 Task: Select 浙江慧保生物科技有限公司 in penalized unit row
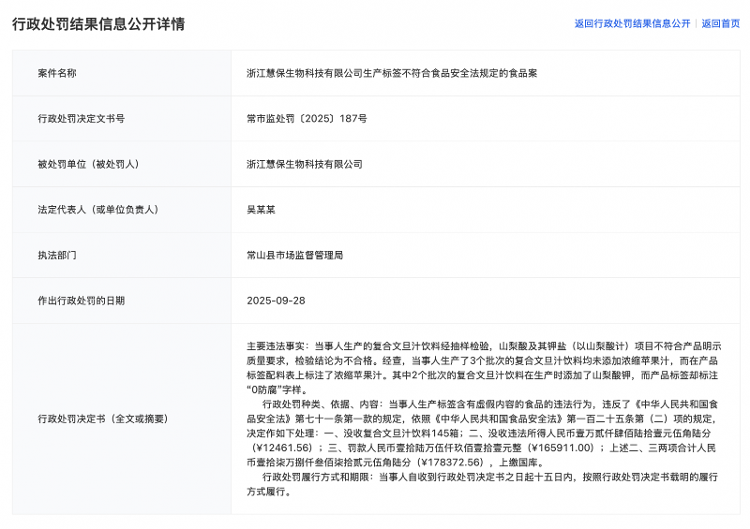[305, 164]
